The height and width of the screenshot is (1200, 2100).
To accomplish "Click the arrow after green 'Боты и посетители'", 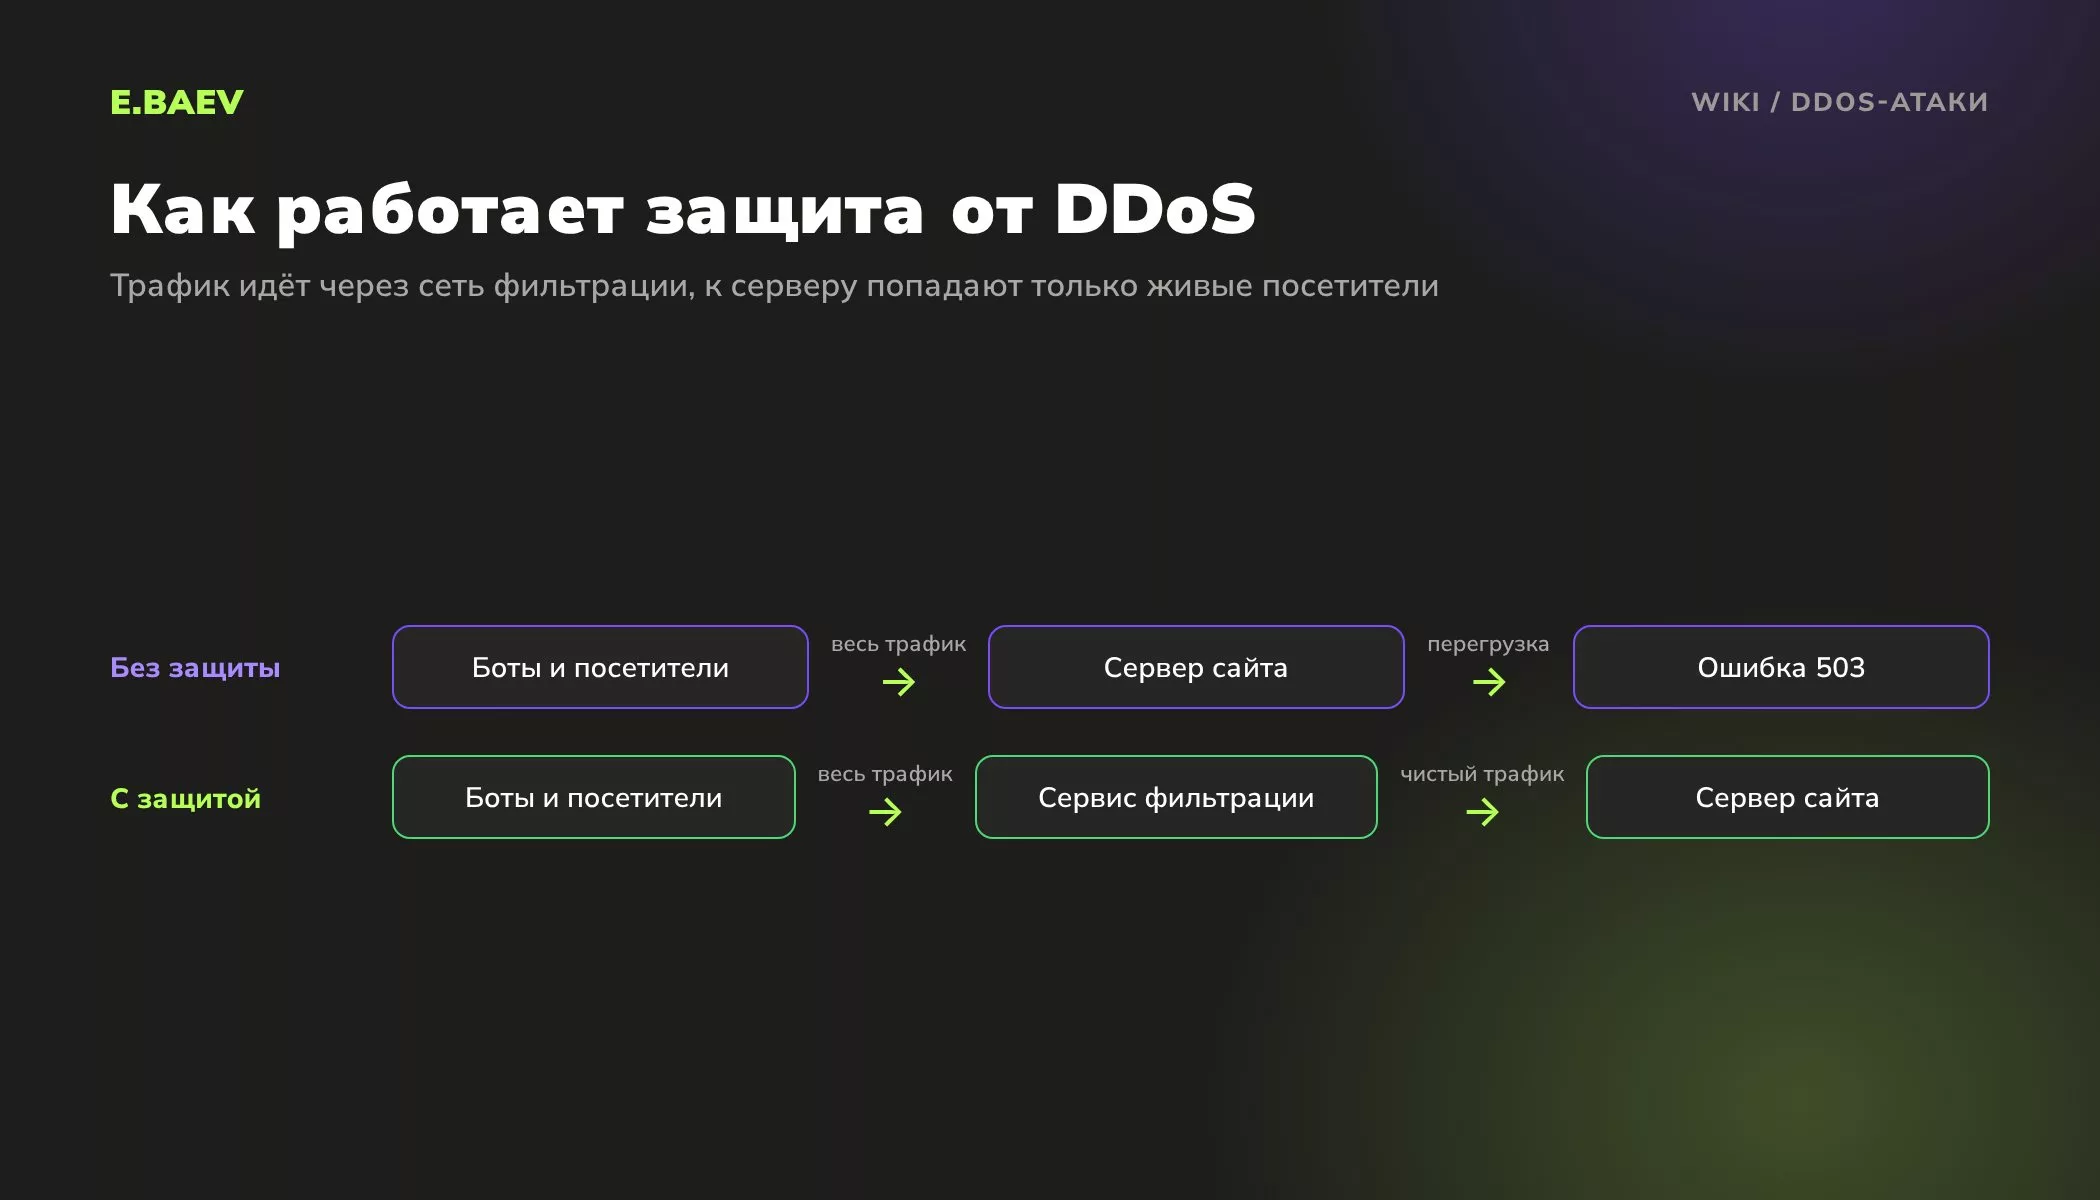I will (x=885, y=813).
